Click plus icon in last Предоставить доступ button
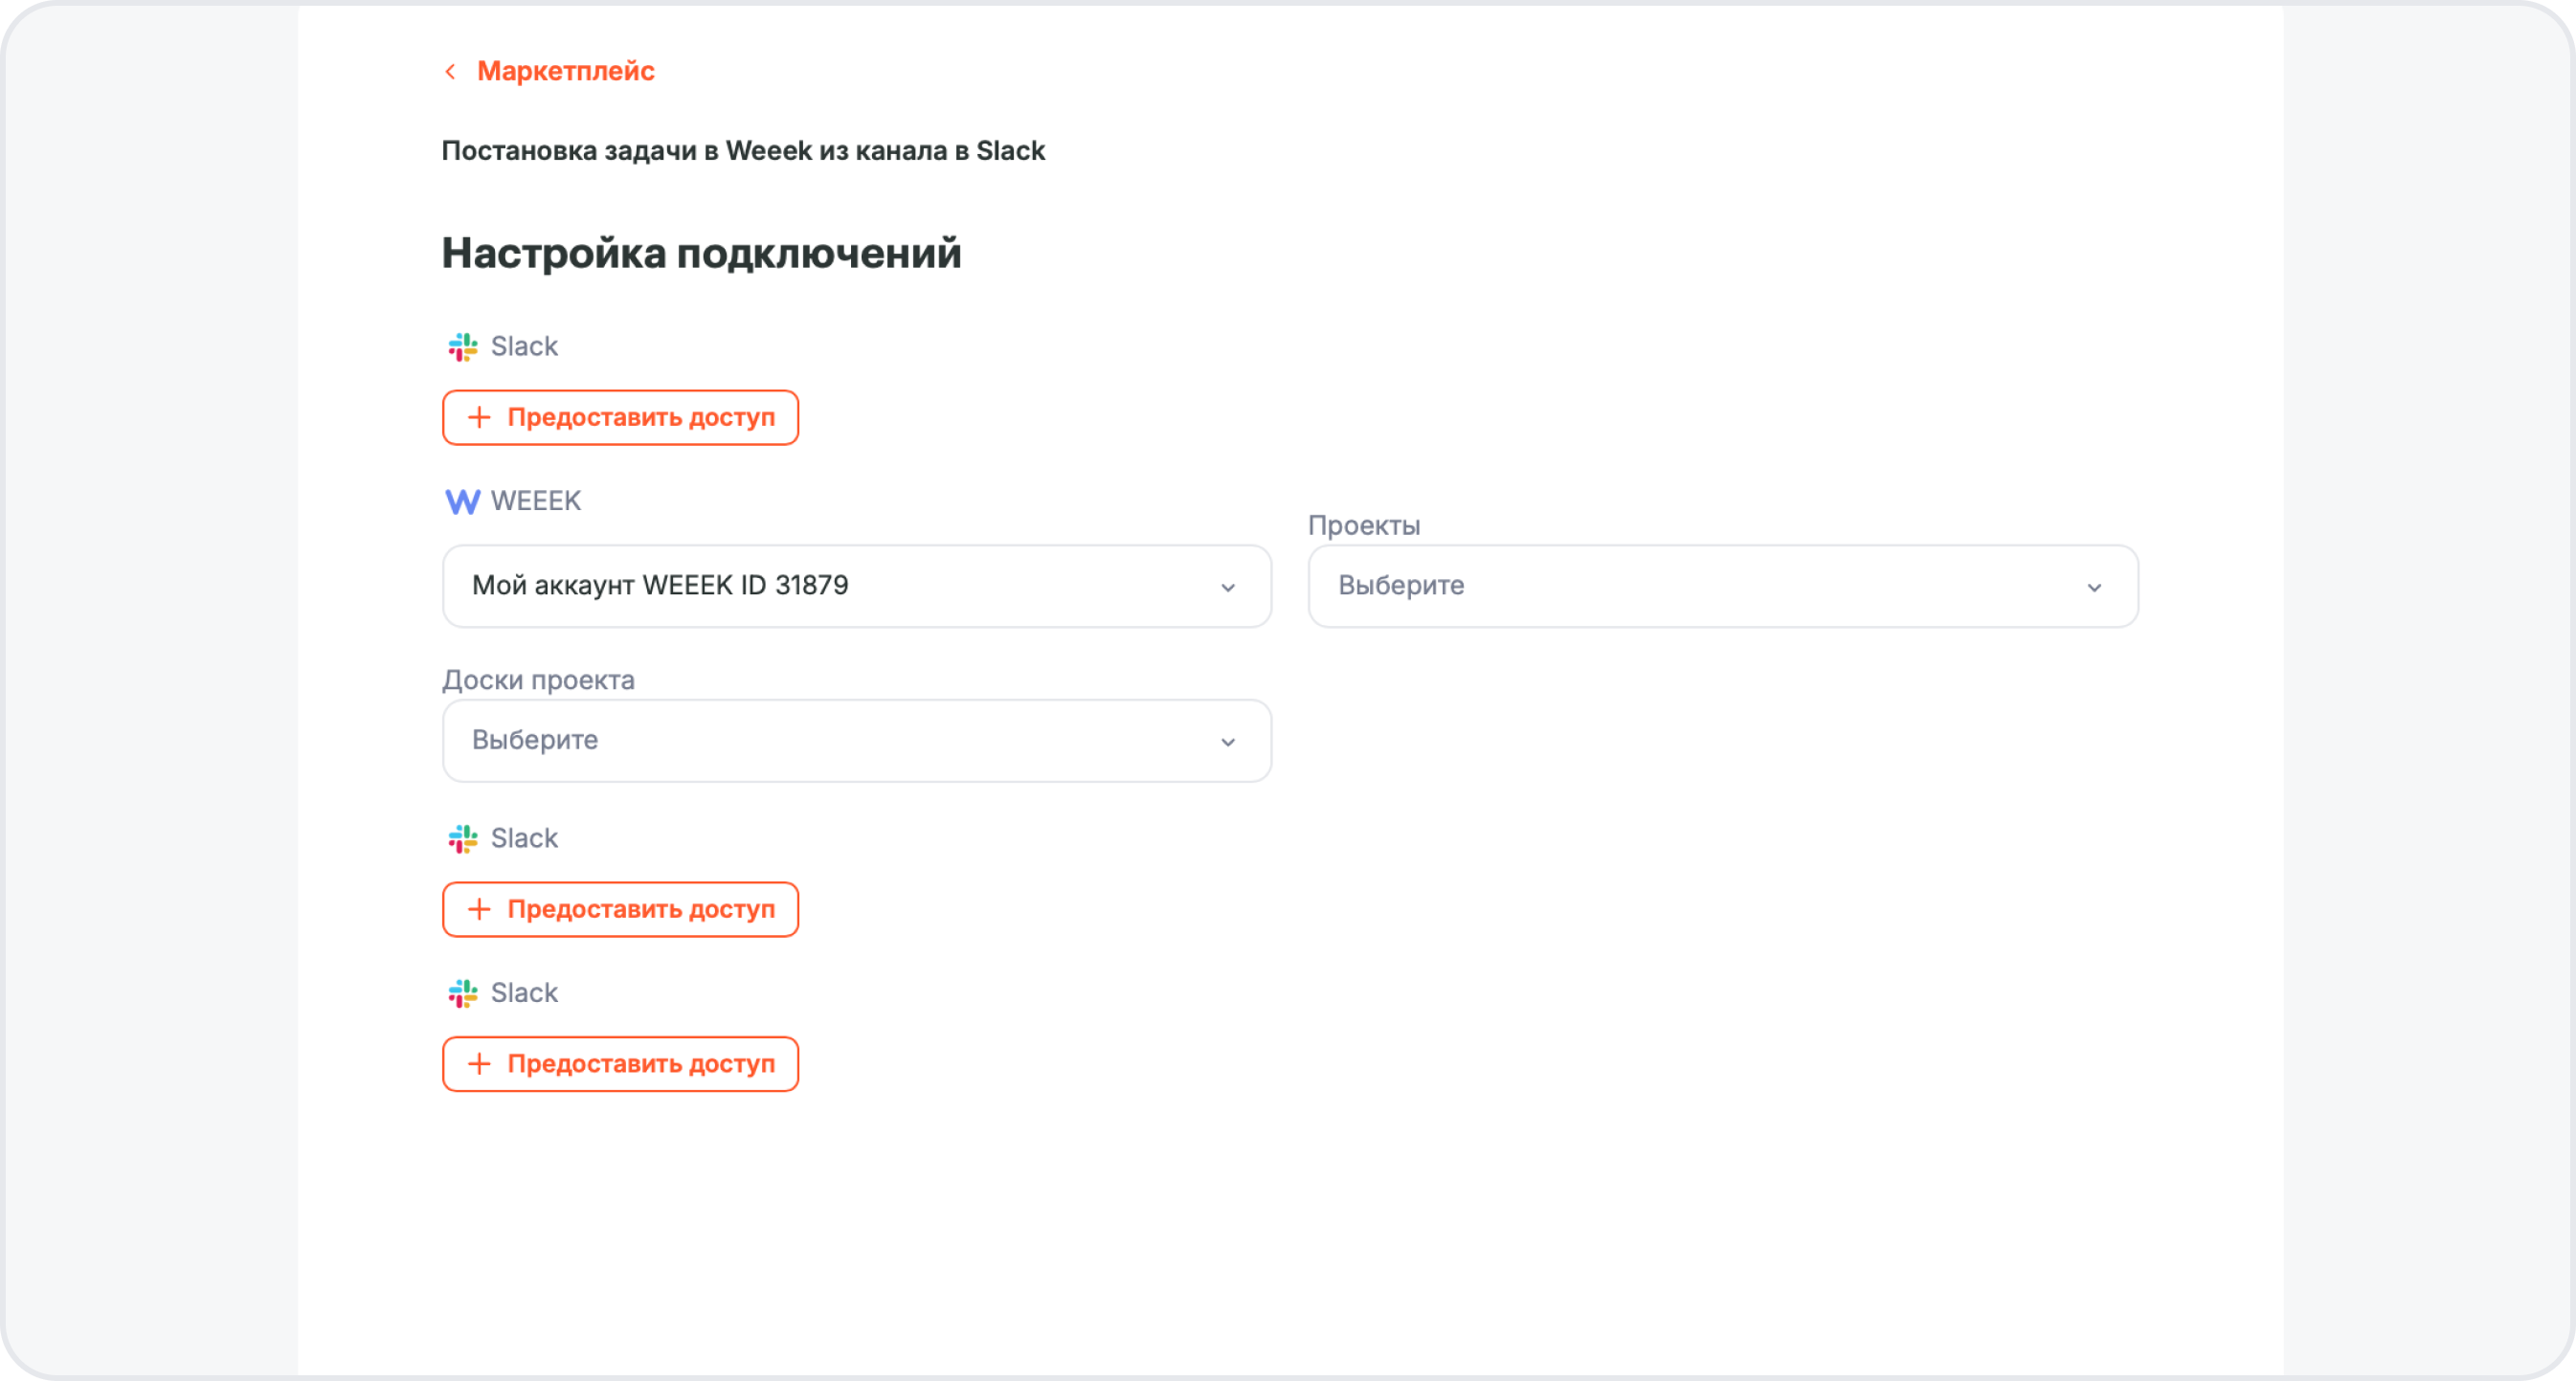Viewport: 2576px width, 1381px height. (x=479, y=1063)
